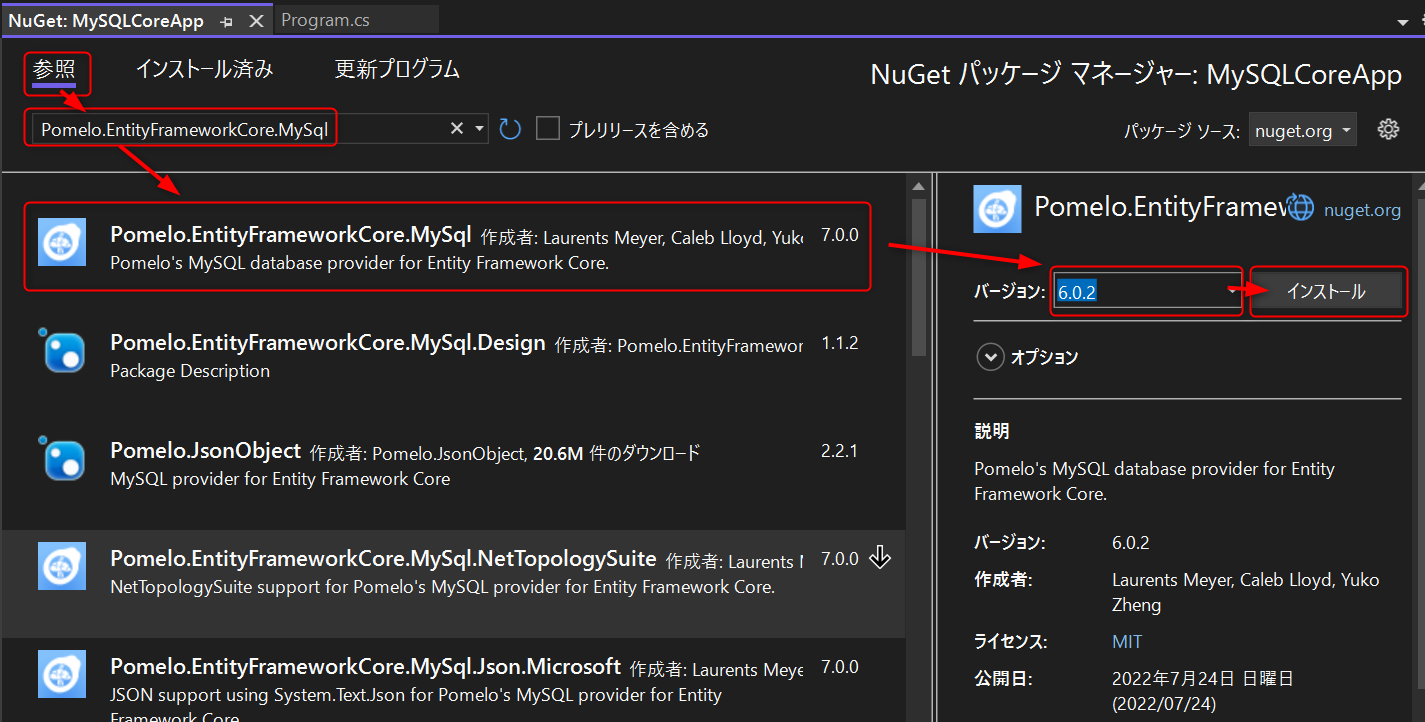Click the Pomelo.JsonObject package icon

(x=61, y=460)
